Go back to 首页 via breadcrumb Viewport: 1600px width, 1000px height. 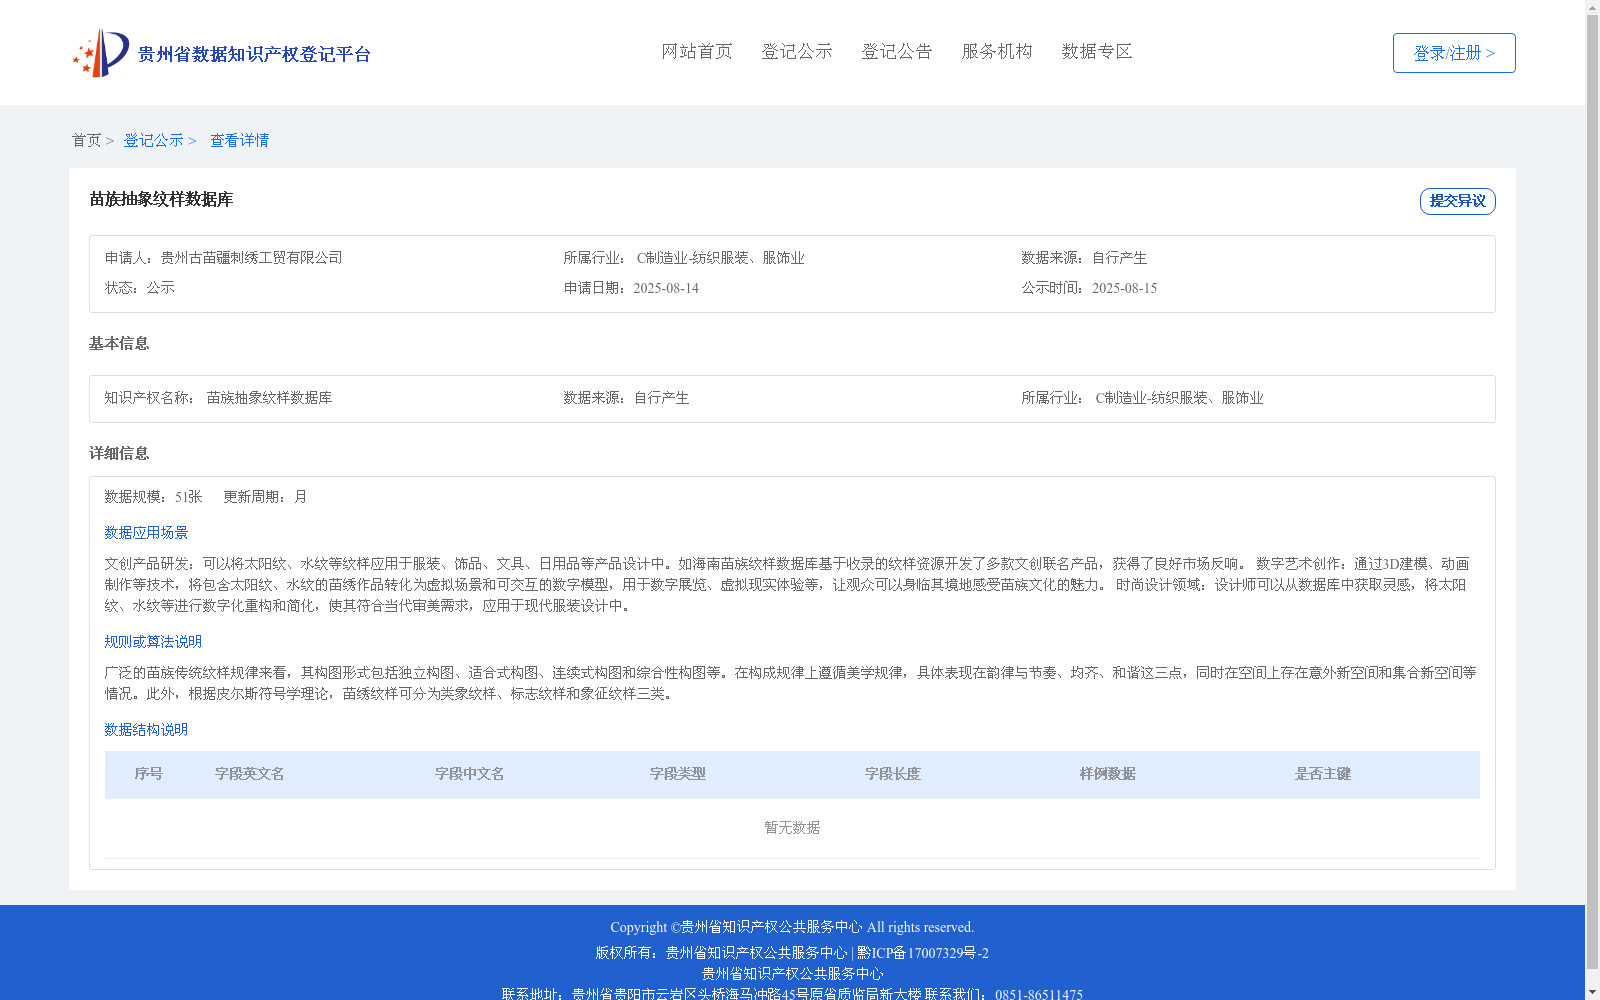coord(87,140)
